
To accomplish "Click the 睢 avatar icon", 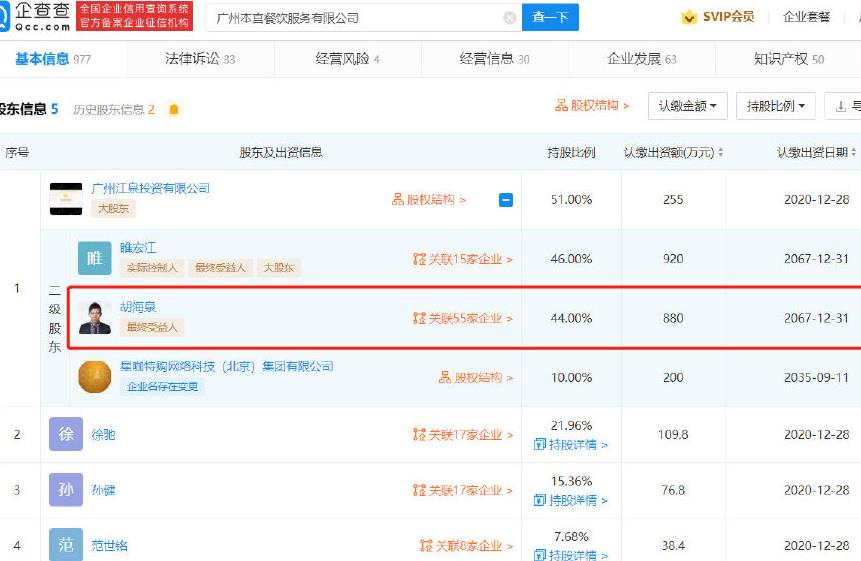I will coord(94,258).
